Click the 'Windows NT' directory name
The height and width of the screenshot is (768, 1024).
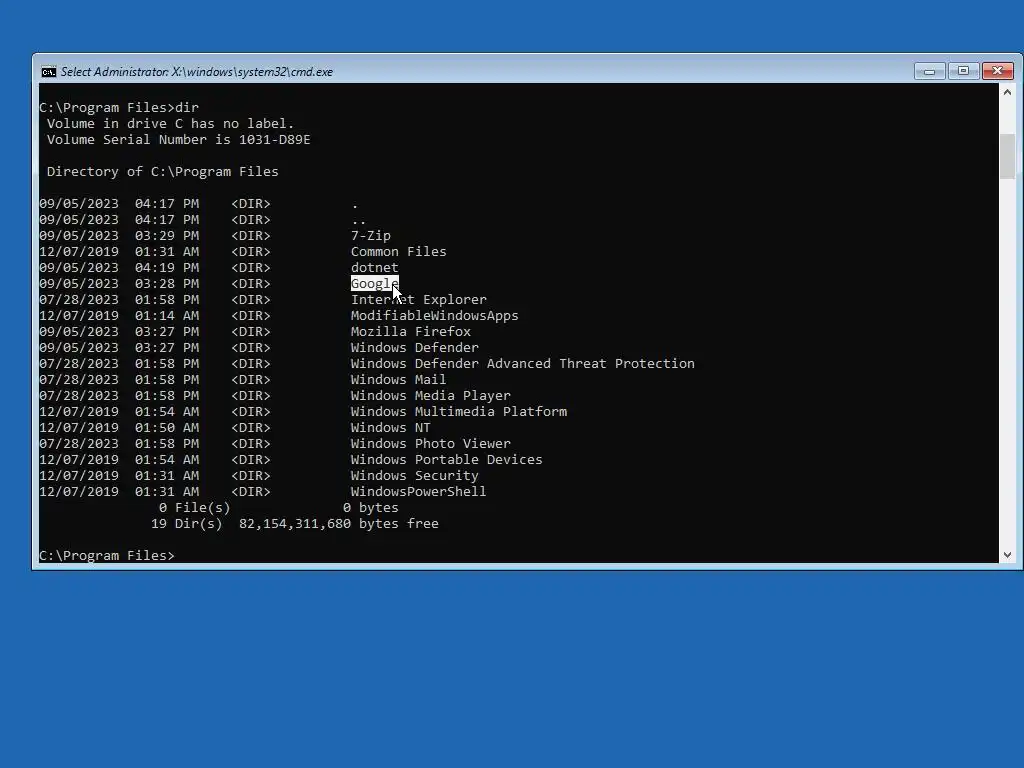pos(391,428)
